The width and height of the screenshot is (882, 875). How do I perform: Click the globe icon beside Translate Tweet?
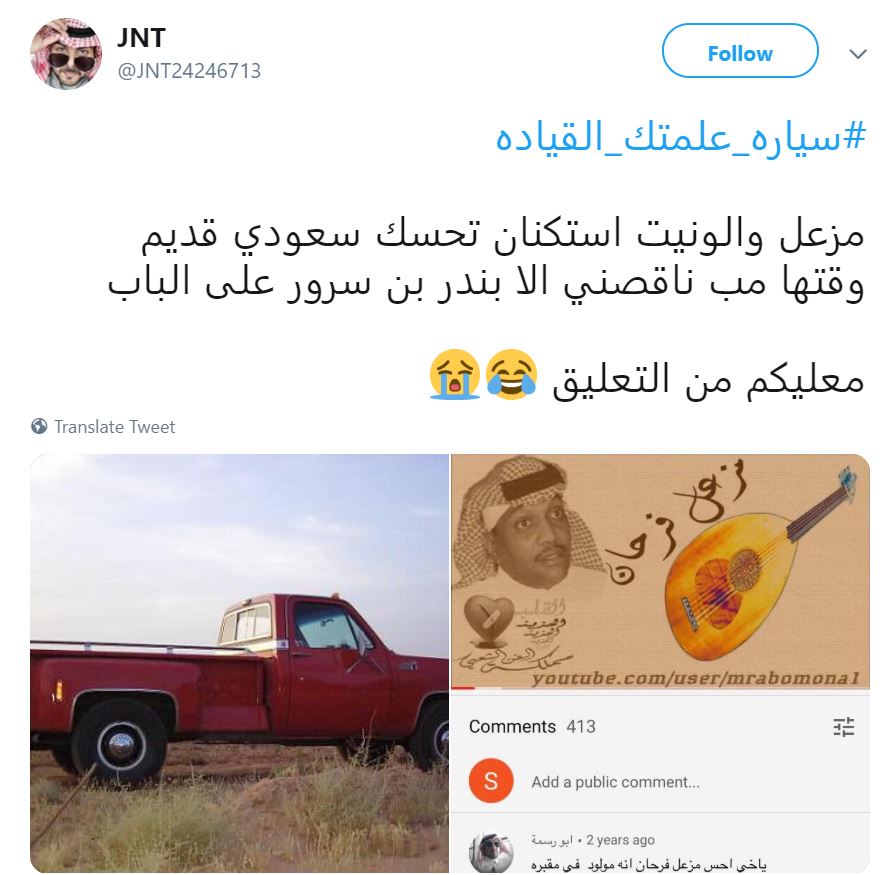point(39,426)
